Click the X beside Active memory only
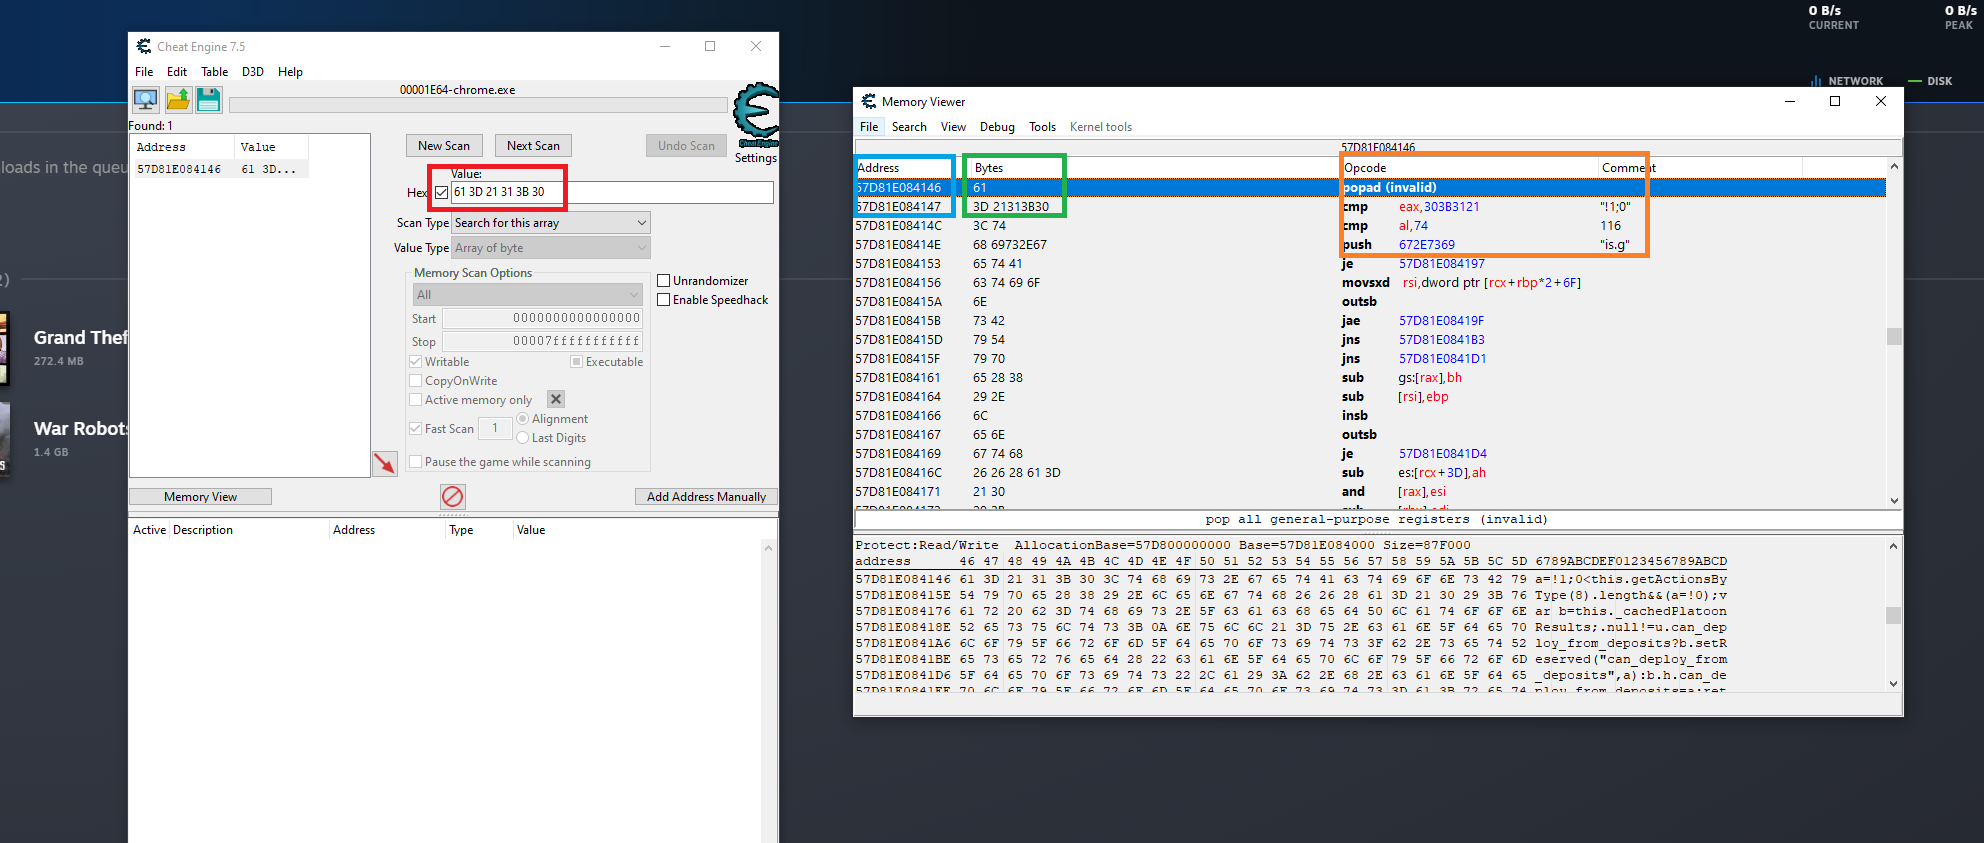1984x843 pixels. tap(556, 399)
